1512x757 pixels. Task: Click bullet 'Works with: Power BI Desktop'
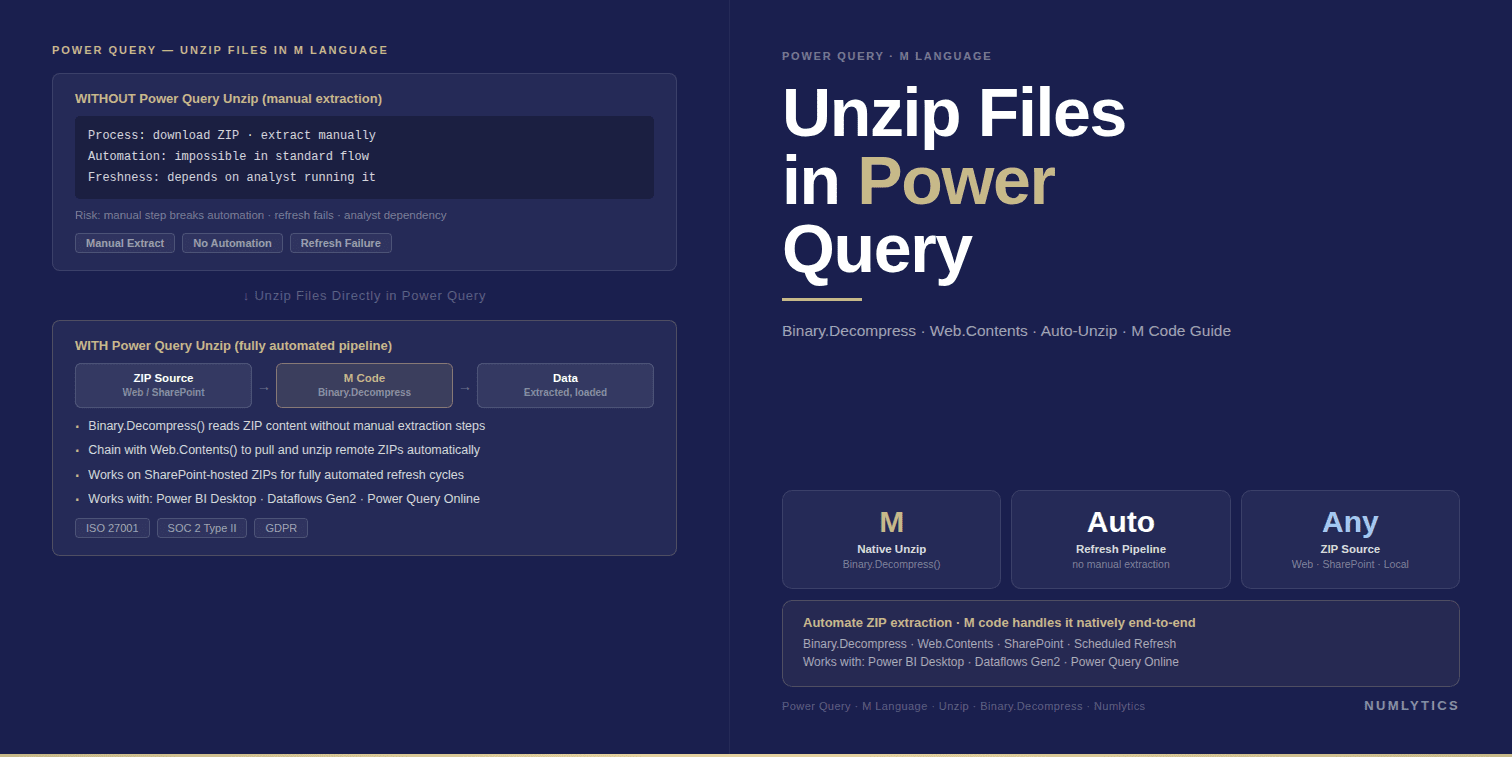[x=284, y=499]
